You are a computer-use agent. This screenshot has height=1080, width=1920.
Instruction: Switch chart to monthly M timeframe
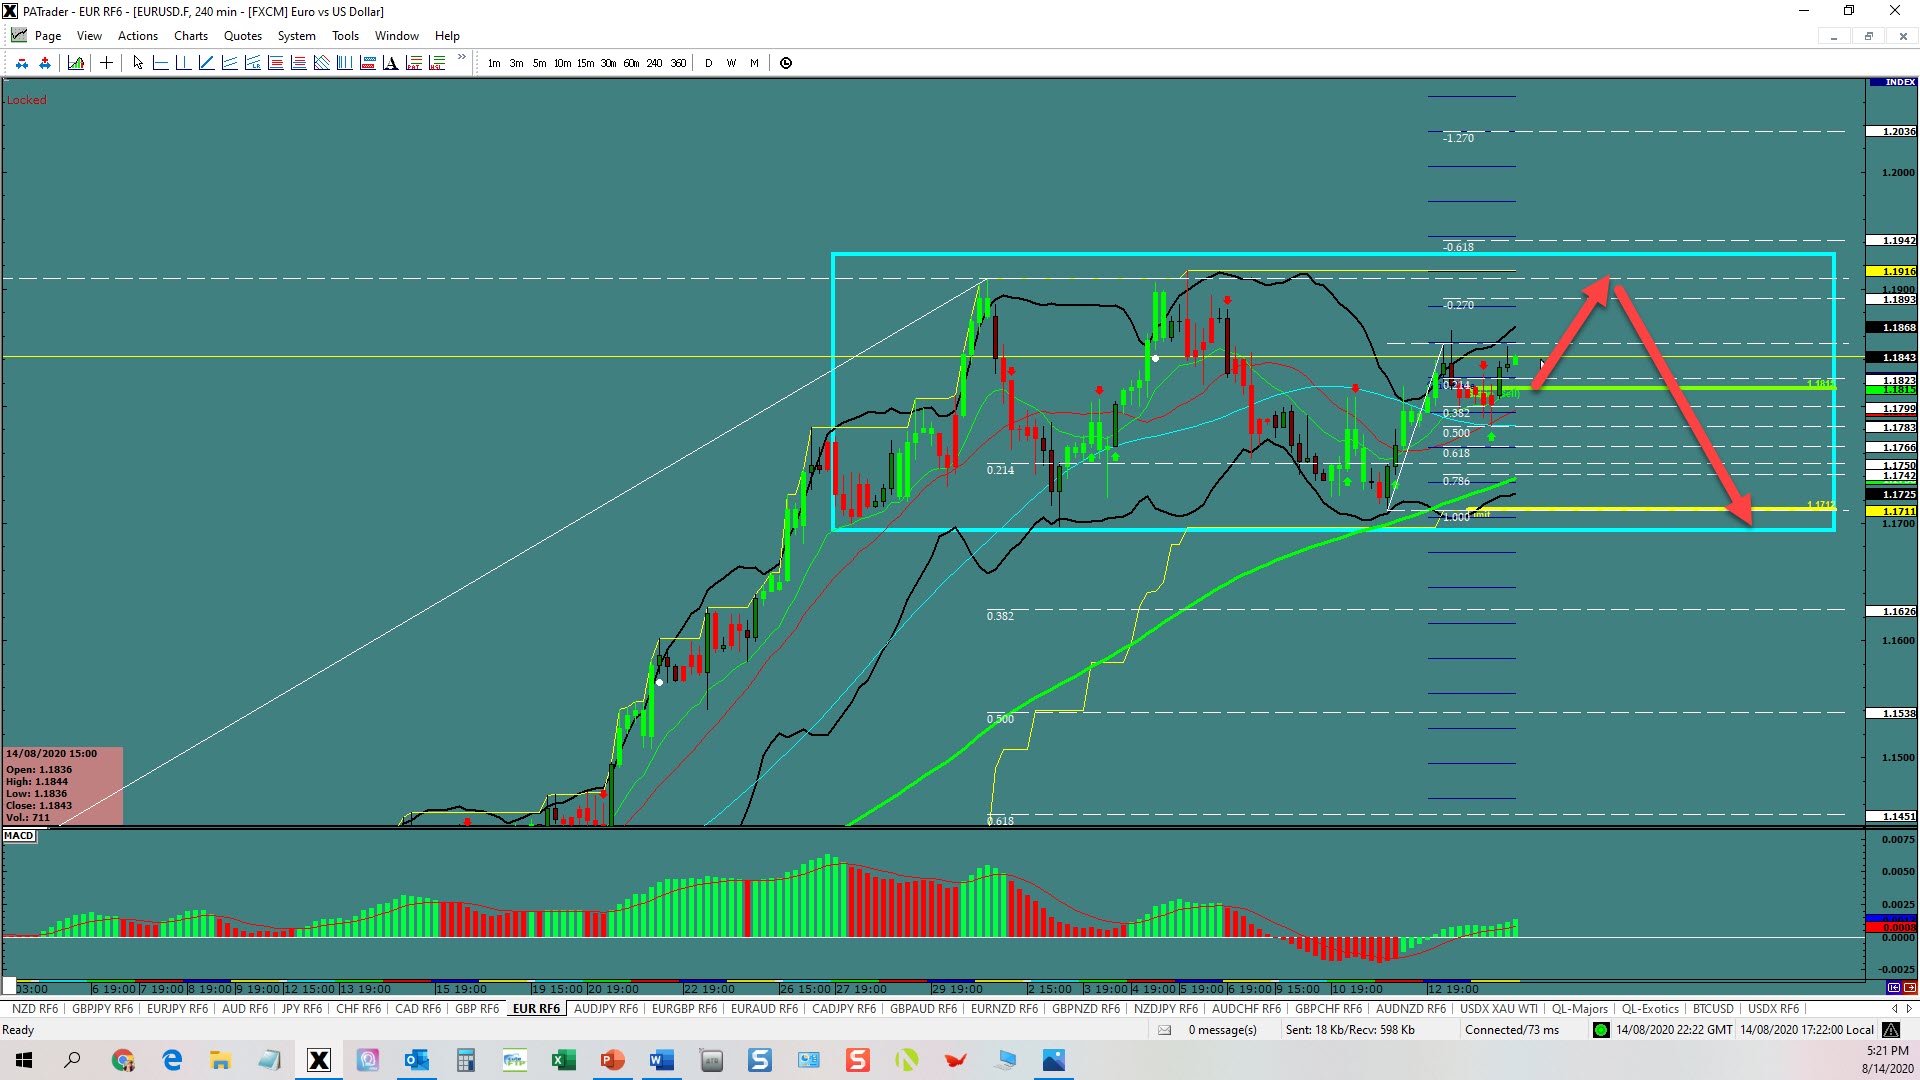pyautogui.click(x=754, y=63)
